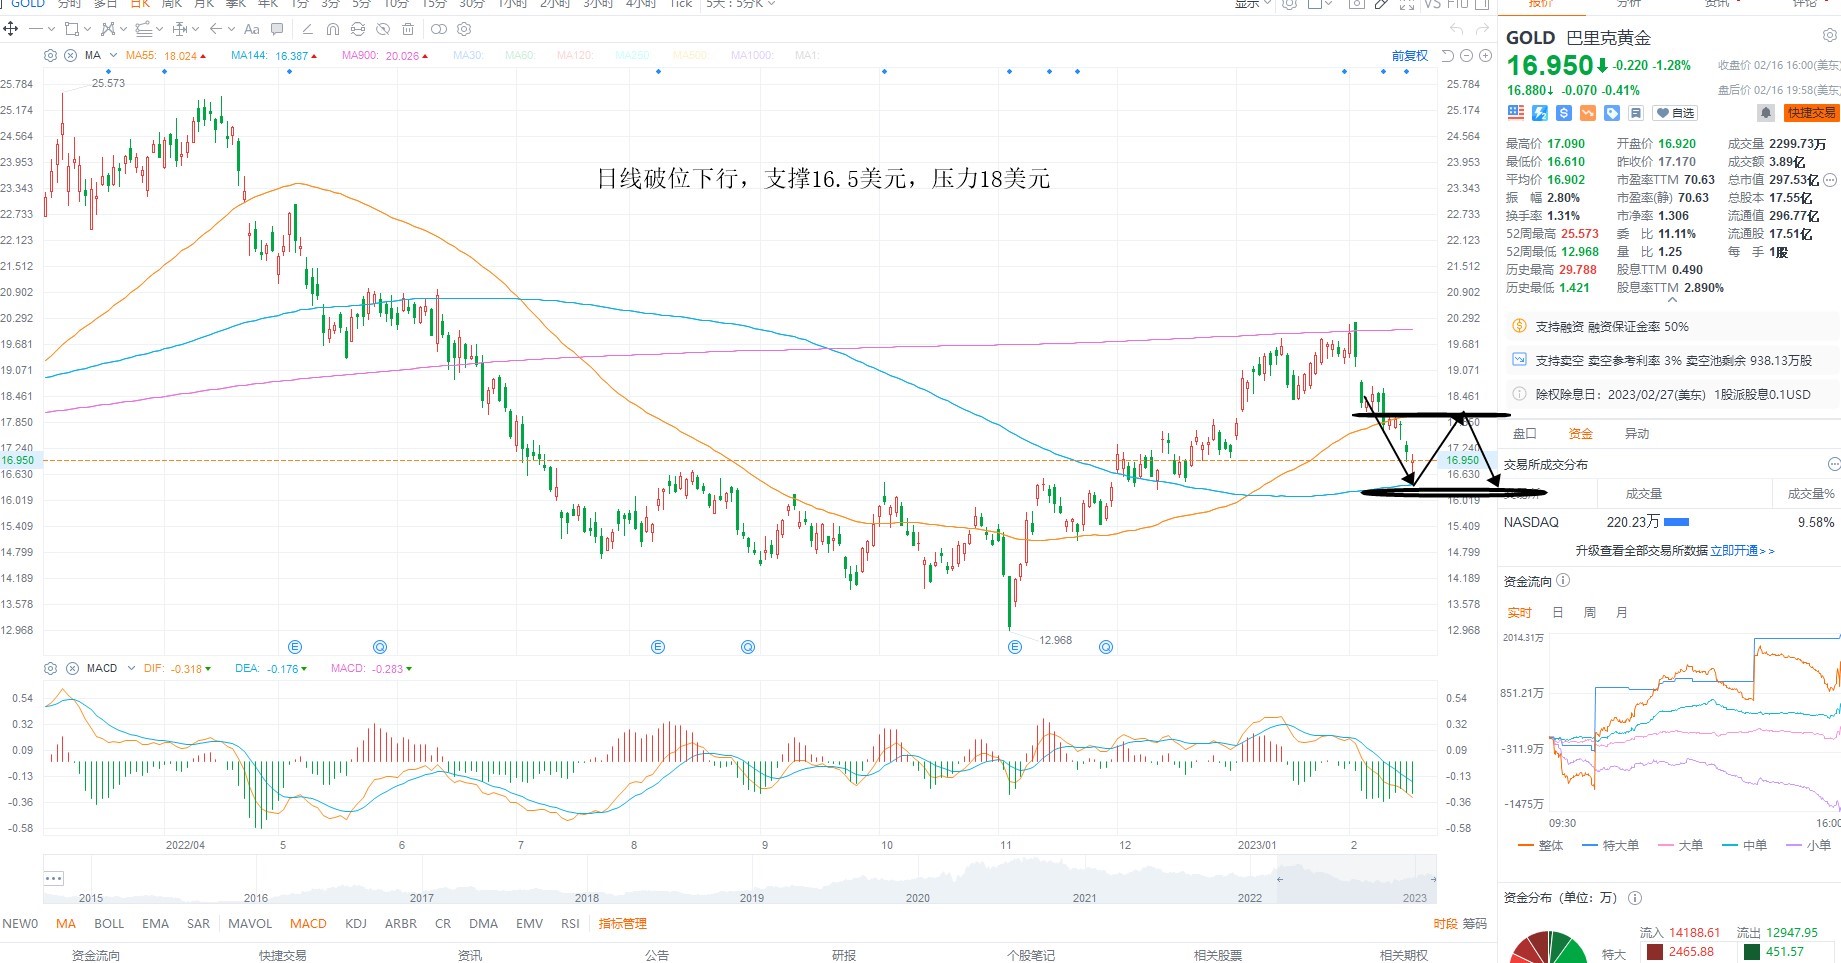The width and height of the screenshot is (1841, 963).
Task: Zoom out chart with minus circle icon
Action: coord(1467,56)
